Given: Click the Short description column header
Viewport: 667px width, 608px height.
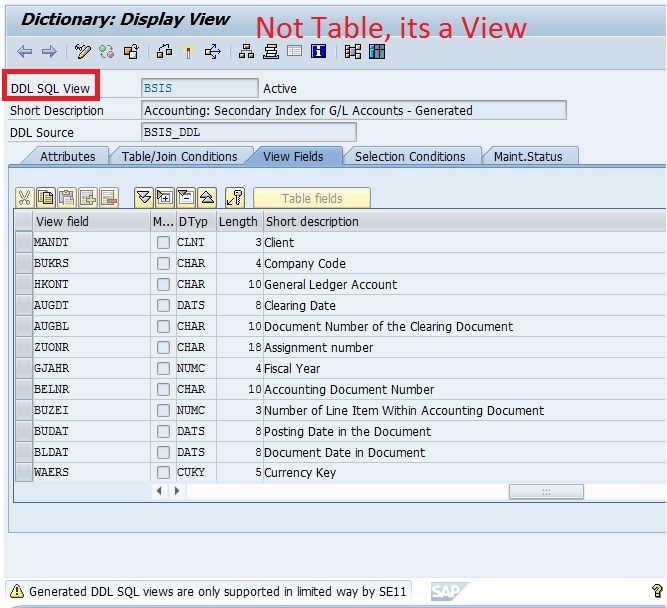Looking at the screenshot, I should pos(465,221).
